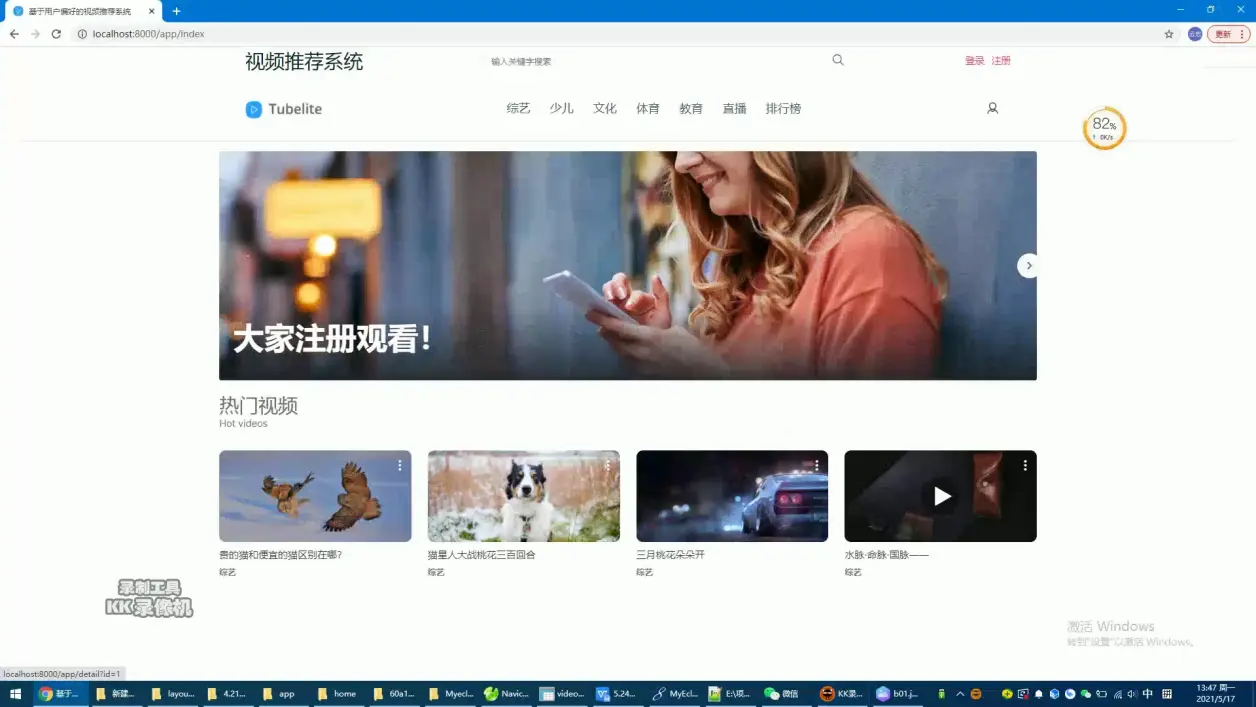Open the Windows Start menu
The image size is (1256, 707).
click(x=15, y=694)
